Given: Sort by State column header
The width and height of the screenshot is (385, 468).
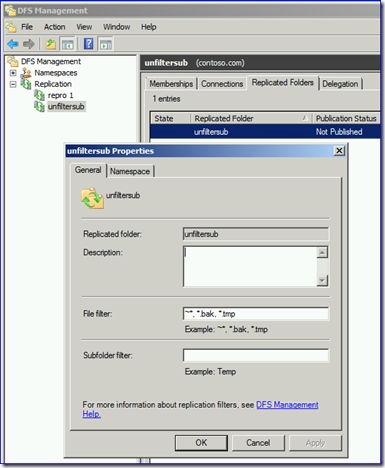Looking at the screenshot, I should pos(170,118).
